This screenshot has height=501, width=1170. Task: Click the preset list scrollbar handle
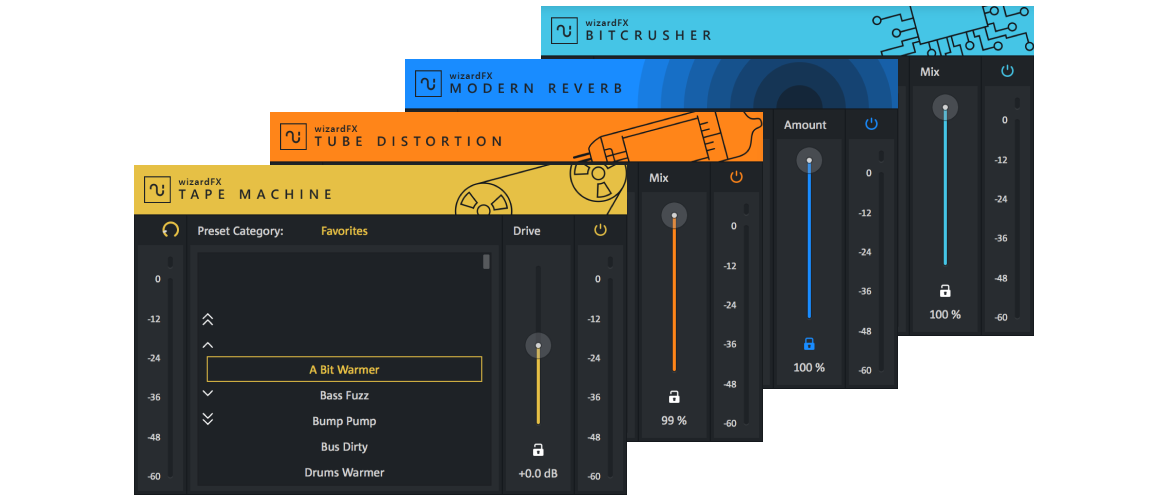pyautogui.click(x=486, y=262)
